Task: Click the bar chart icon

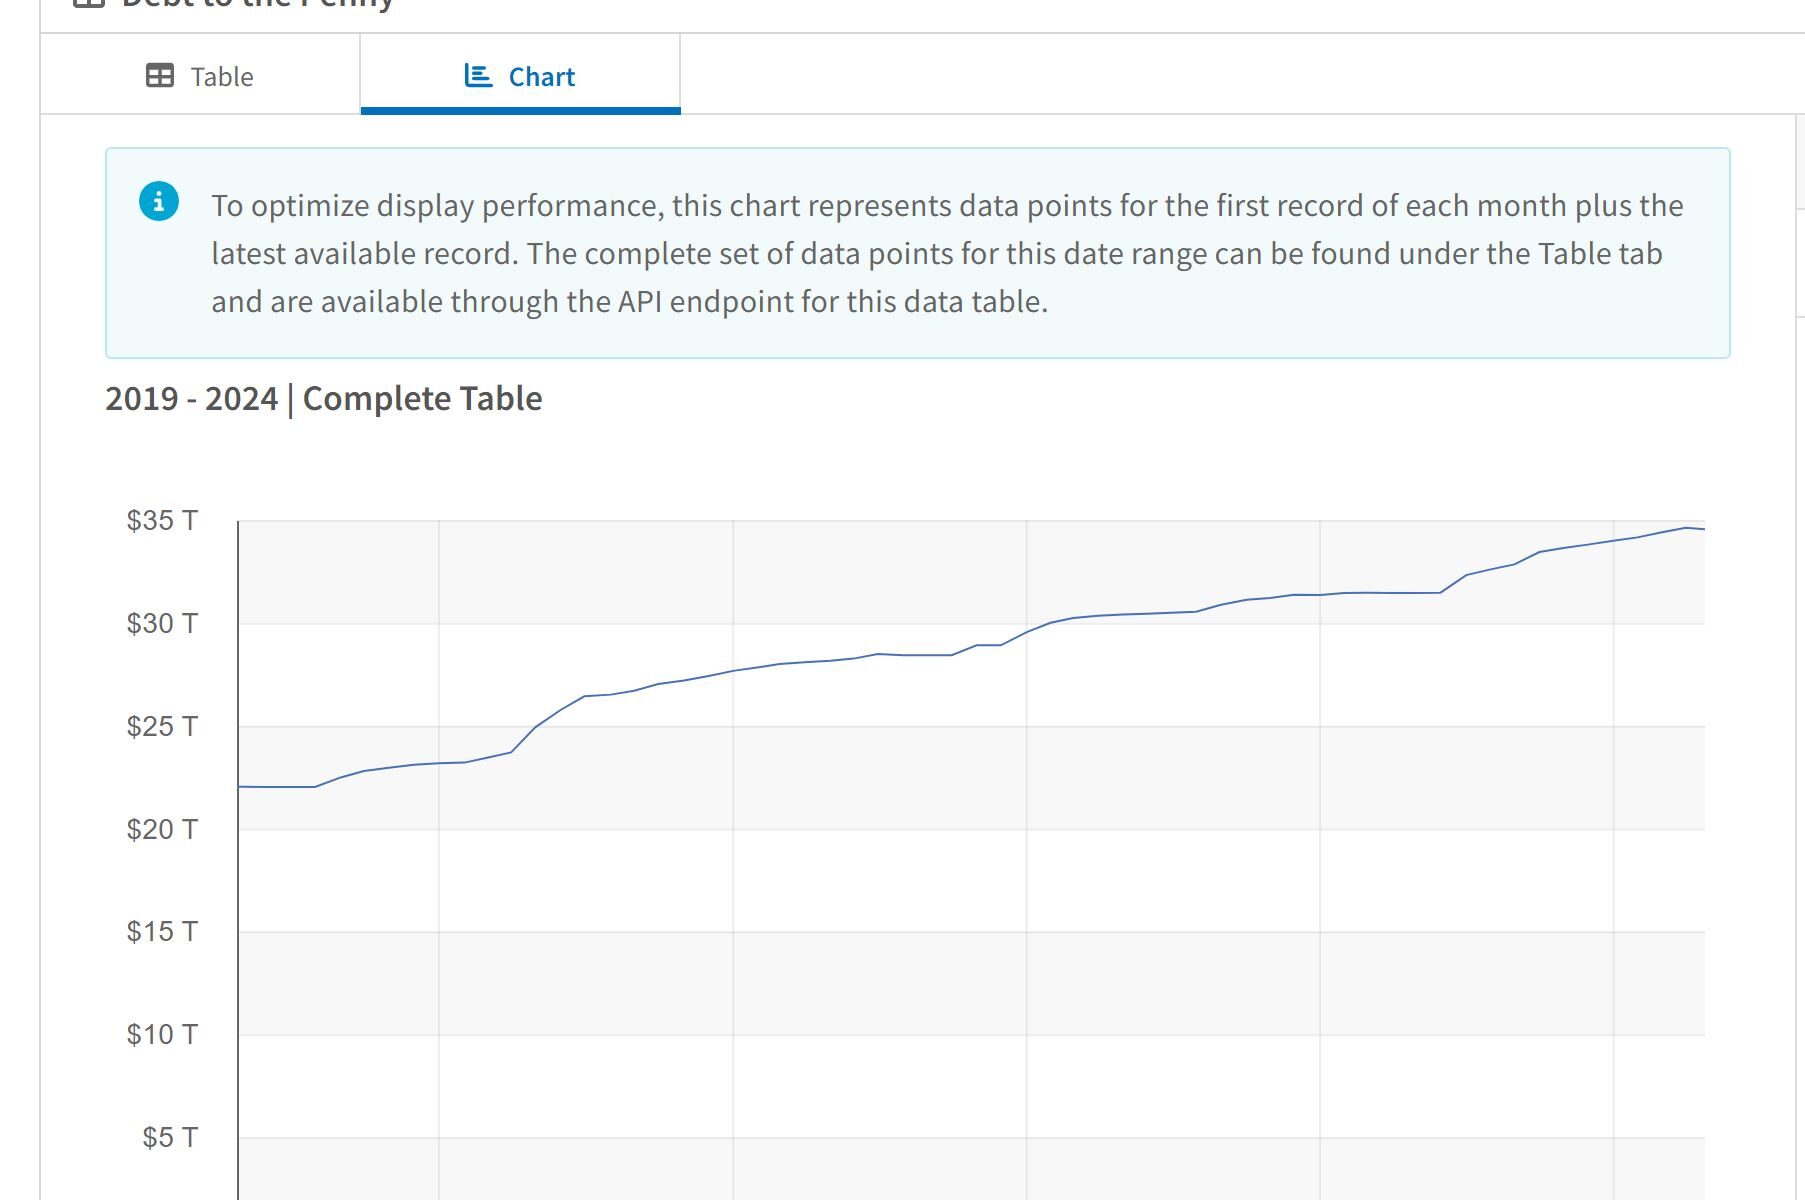Action: point(478,76)
